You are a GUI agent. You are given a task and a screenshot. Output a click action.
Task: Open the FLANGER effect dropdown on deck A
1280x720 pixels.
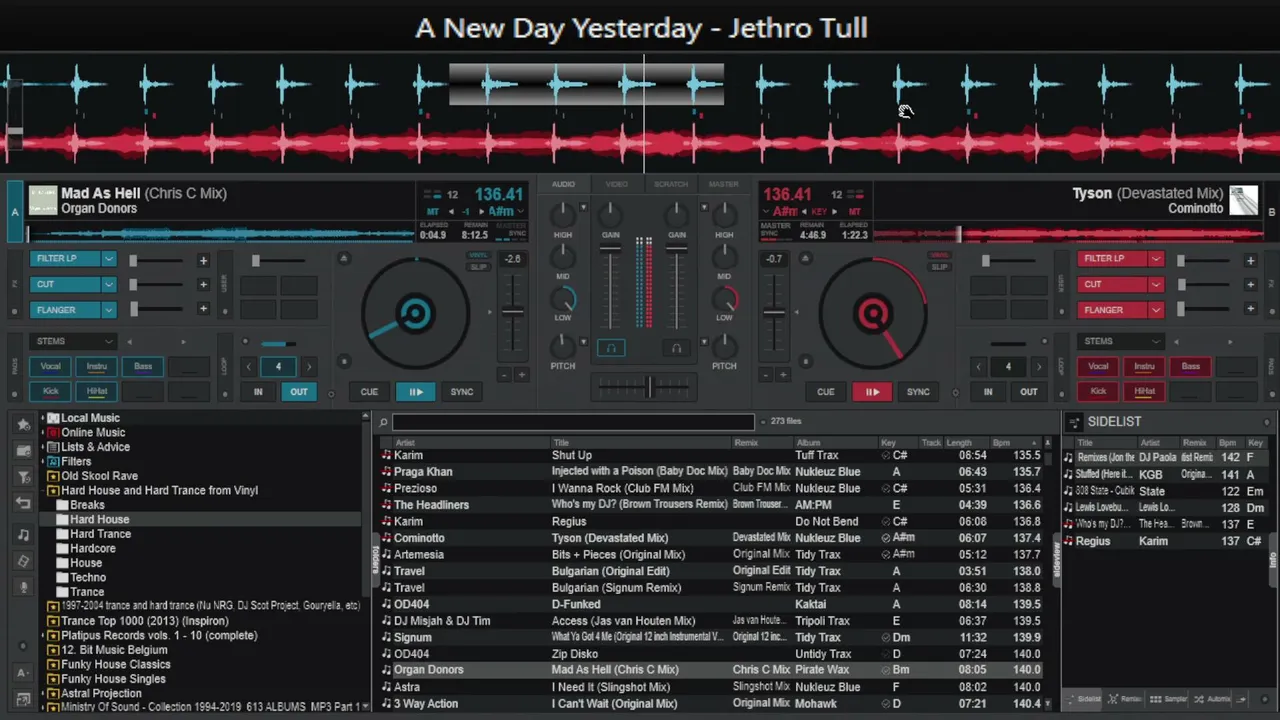[x=109, y=310]
